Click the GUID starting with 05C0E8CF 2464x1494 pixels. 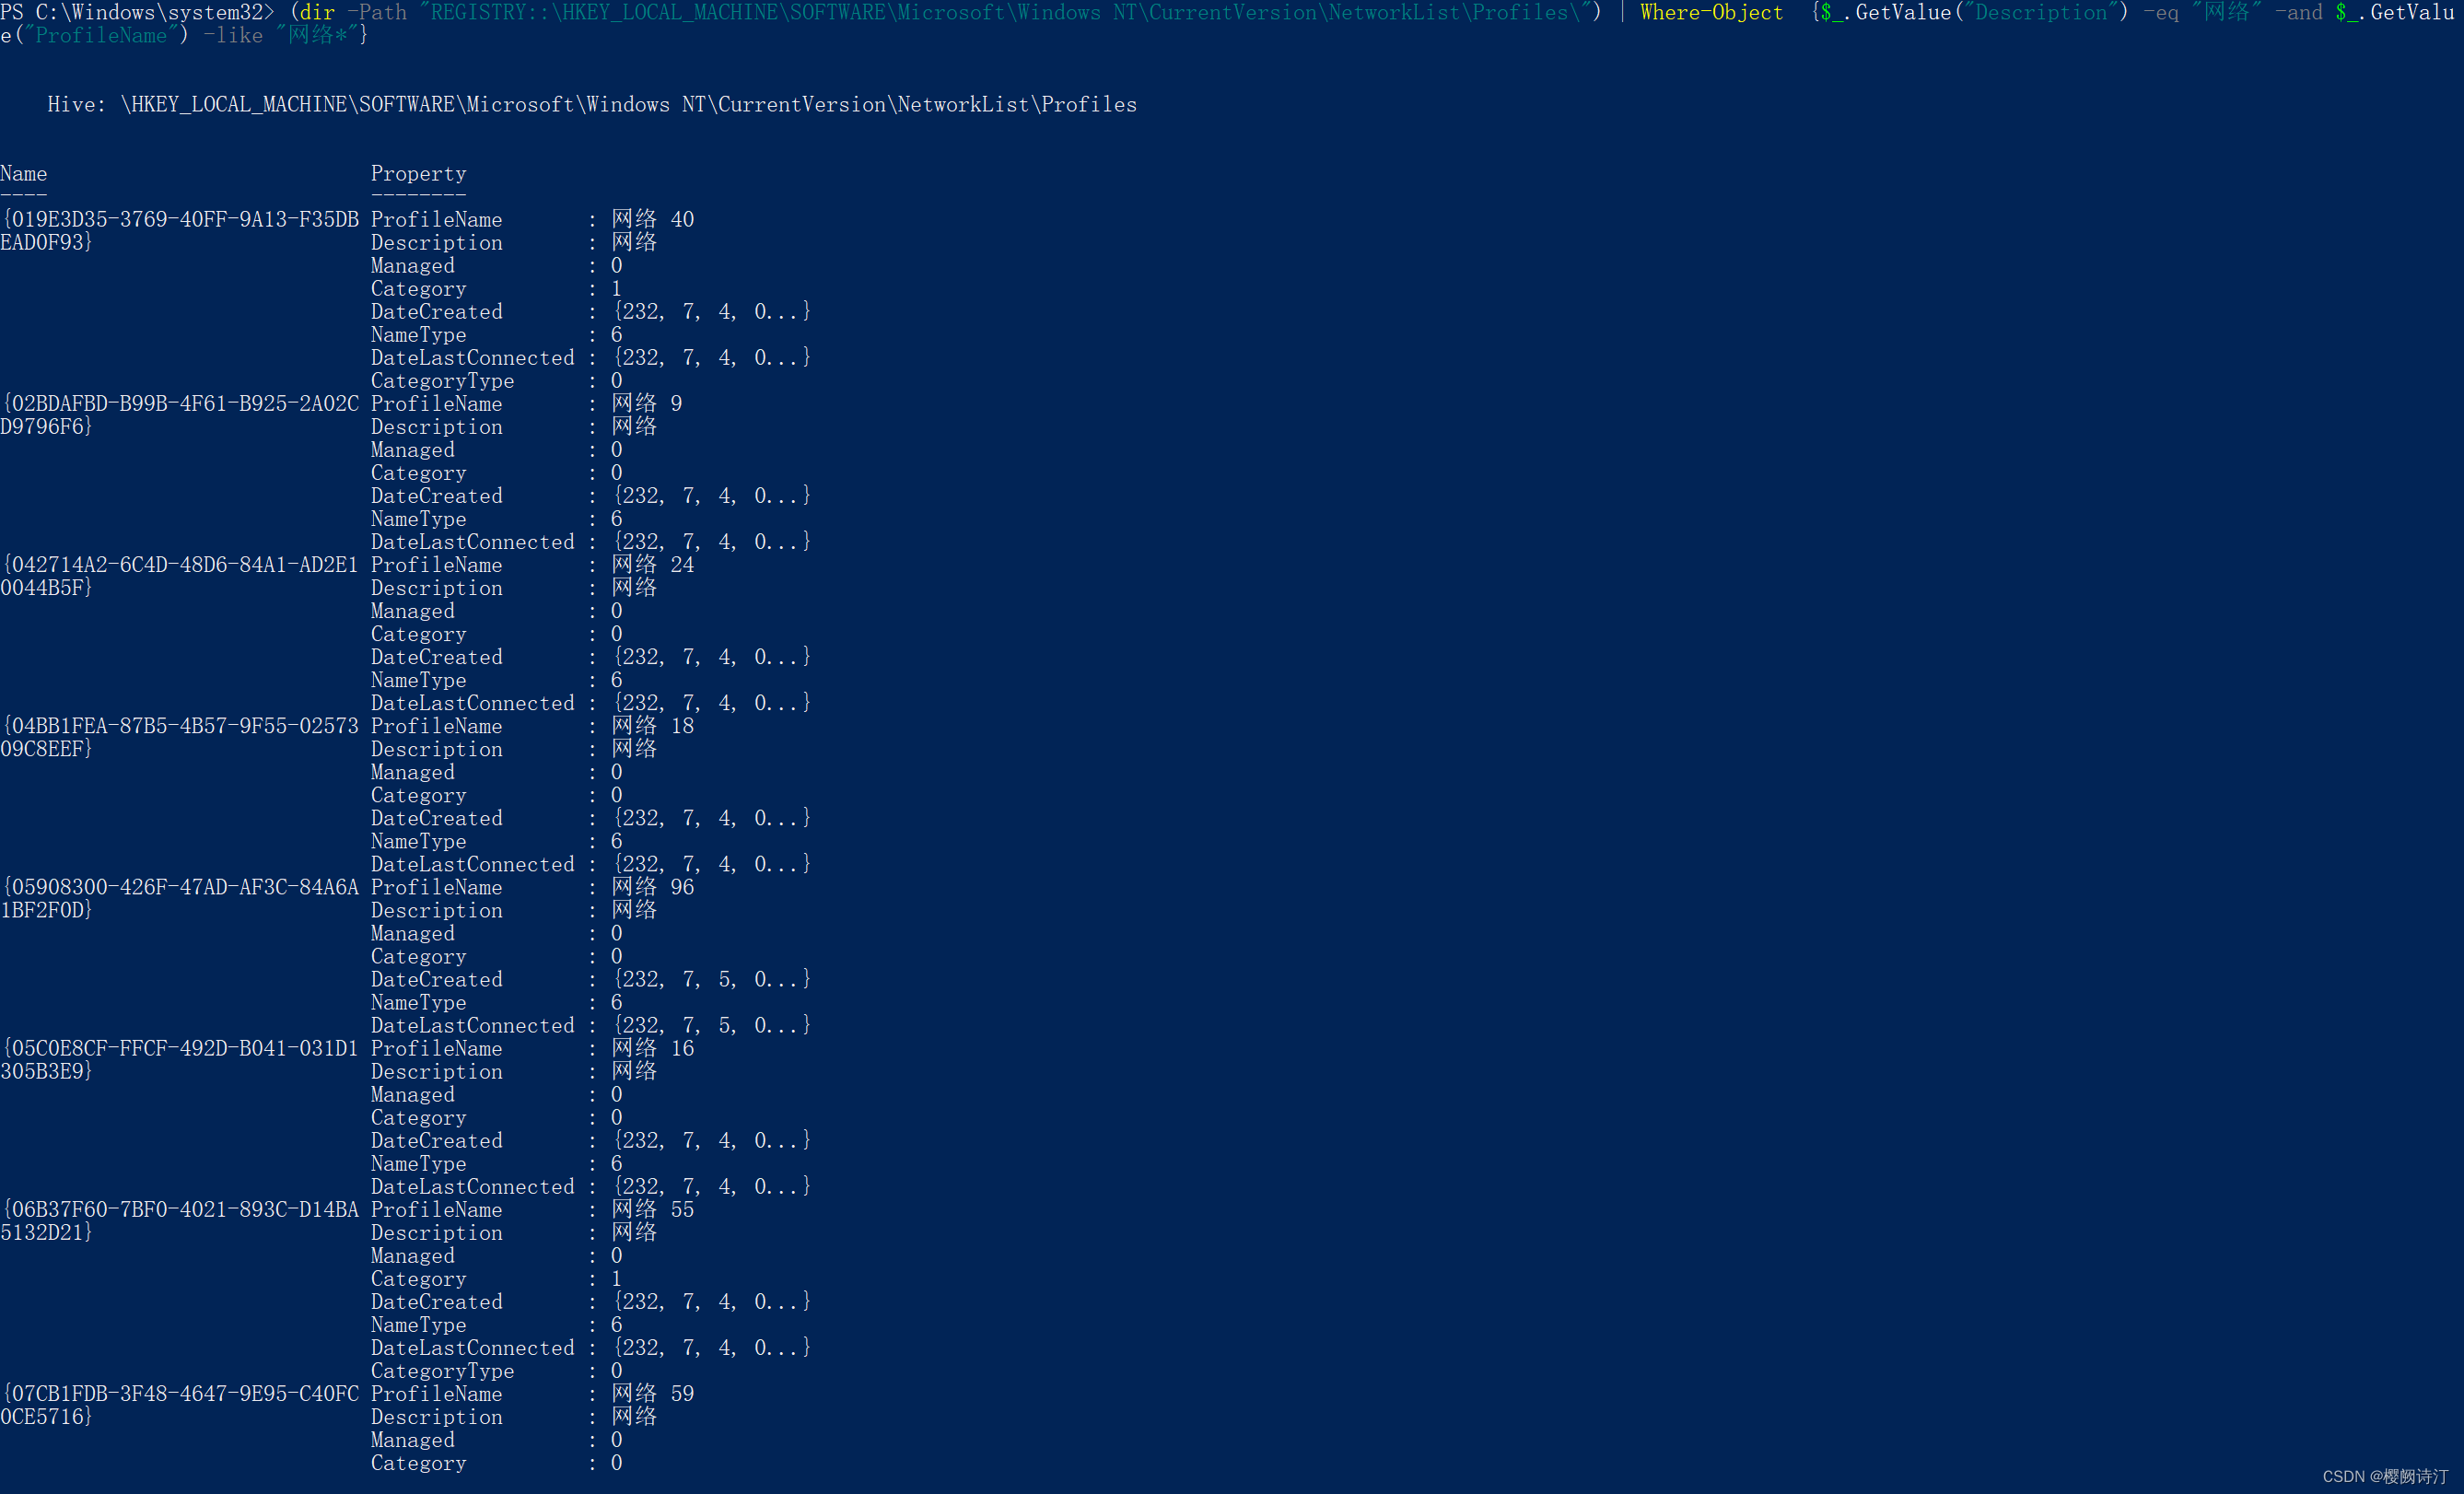click(x=180, y=1048)
